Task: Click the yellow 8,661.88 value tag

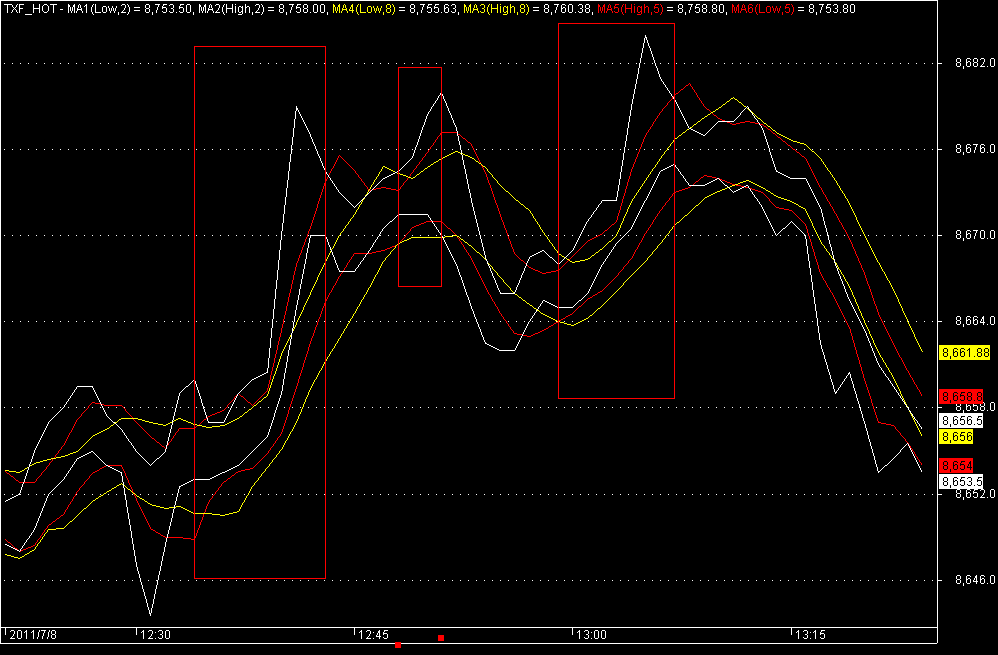Action: click(965, 352)
